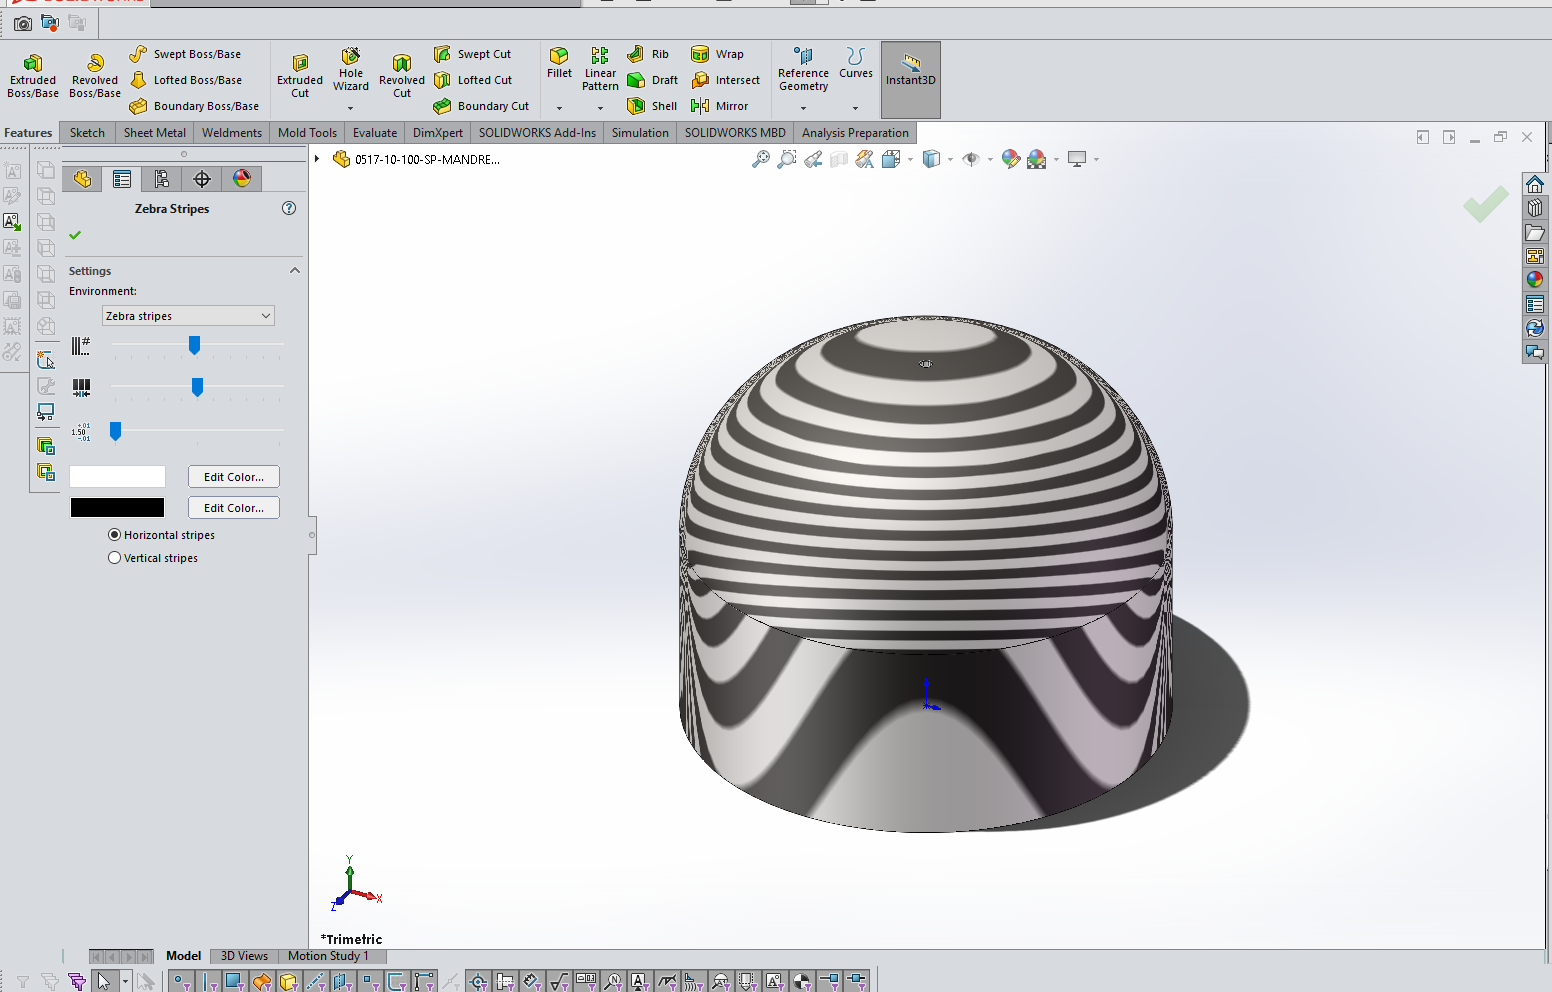Viewport: 1552px width, 992px height.
Task: Open the Design Library task pane
Action: [x=1535, y=207]
